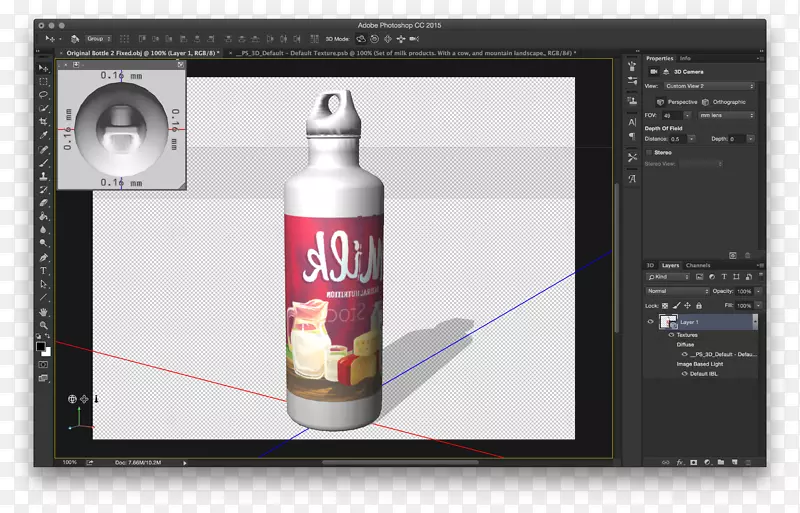Switch to the Properties tab
Image resolution: width=800 pixels, height=513 pixels.
(x=659, y=58)
